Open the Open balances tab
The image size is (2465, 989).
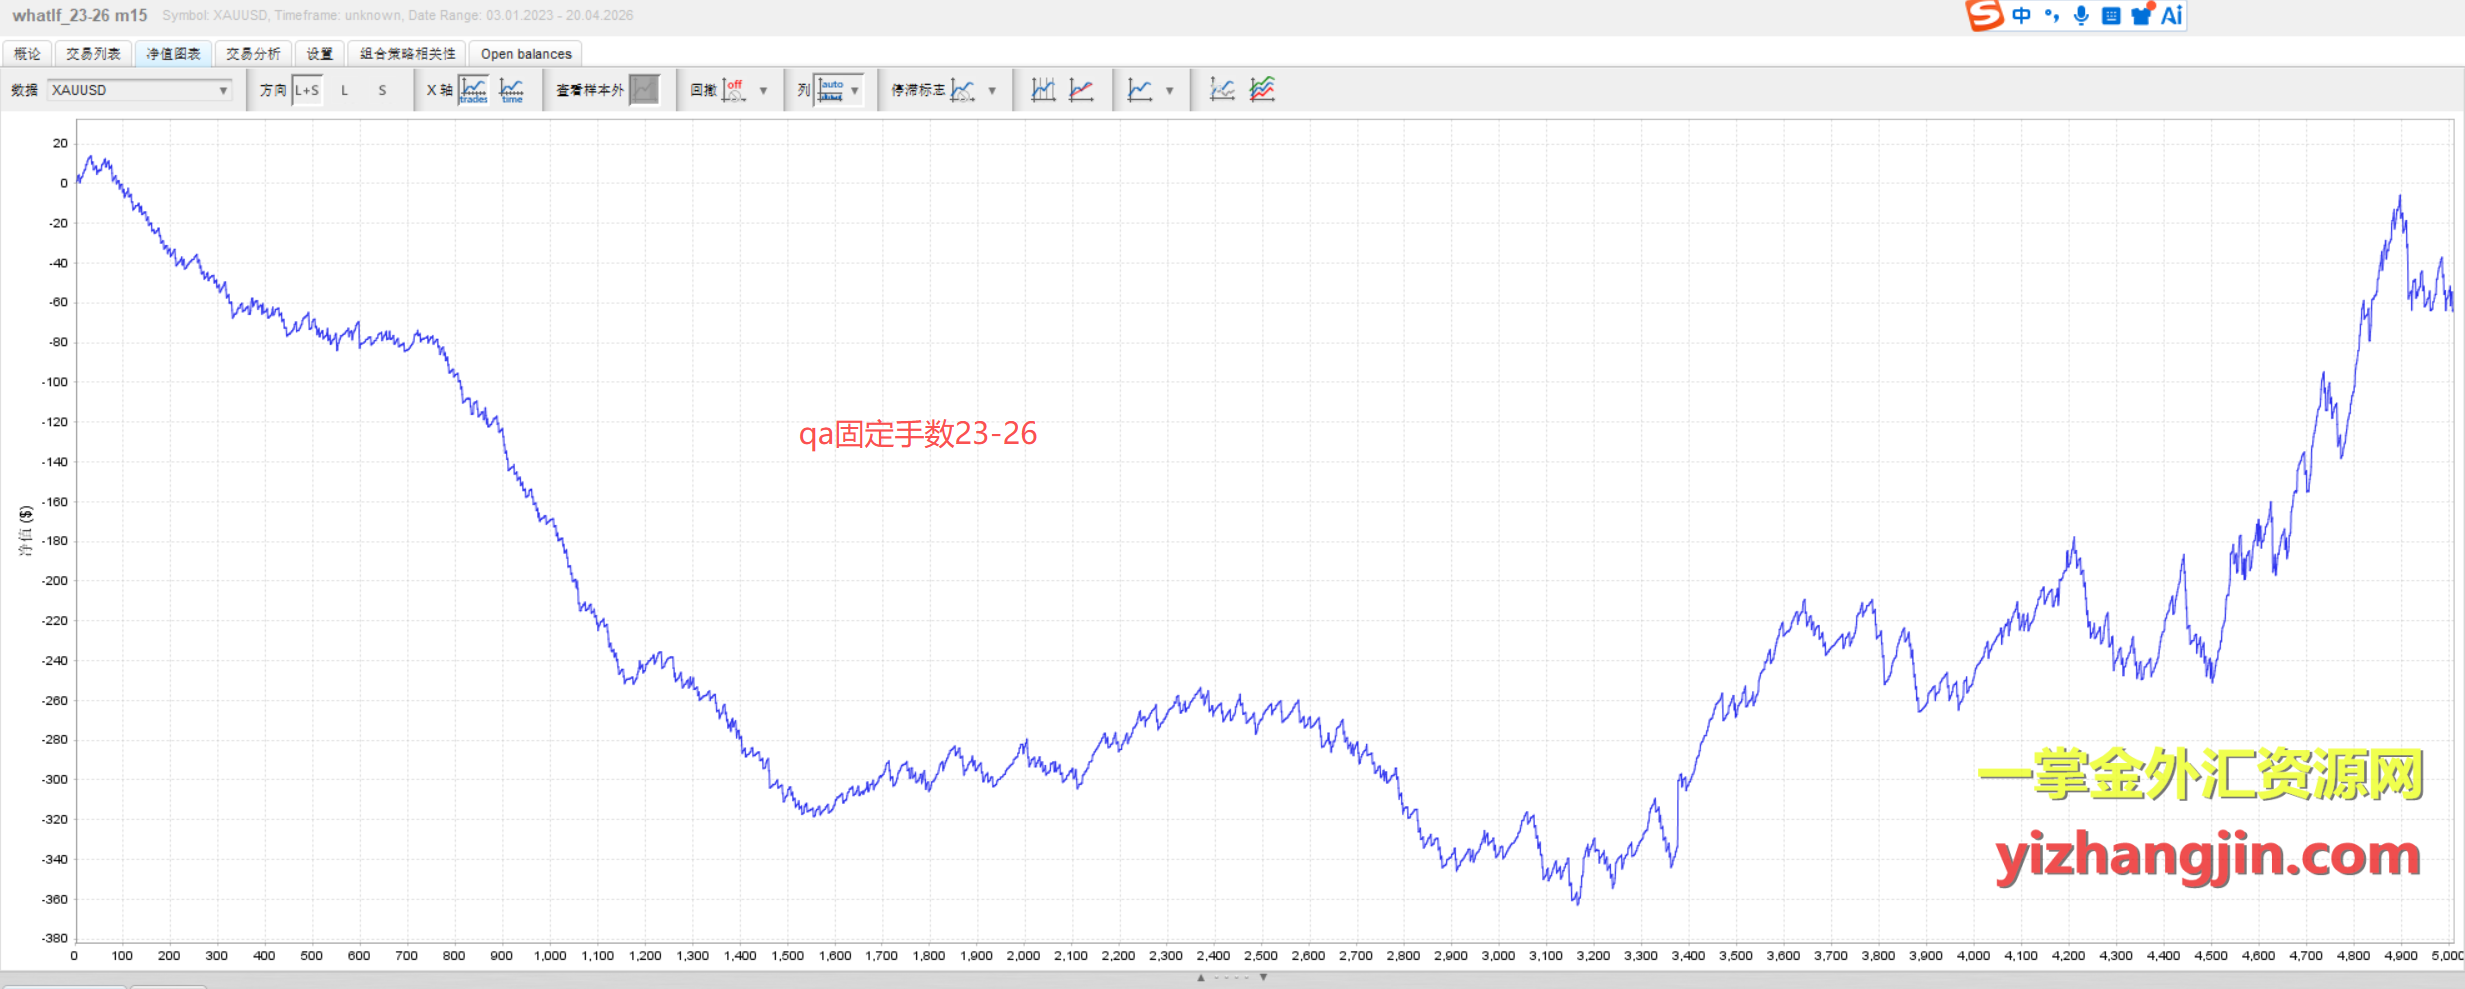click(526, 54)
